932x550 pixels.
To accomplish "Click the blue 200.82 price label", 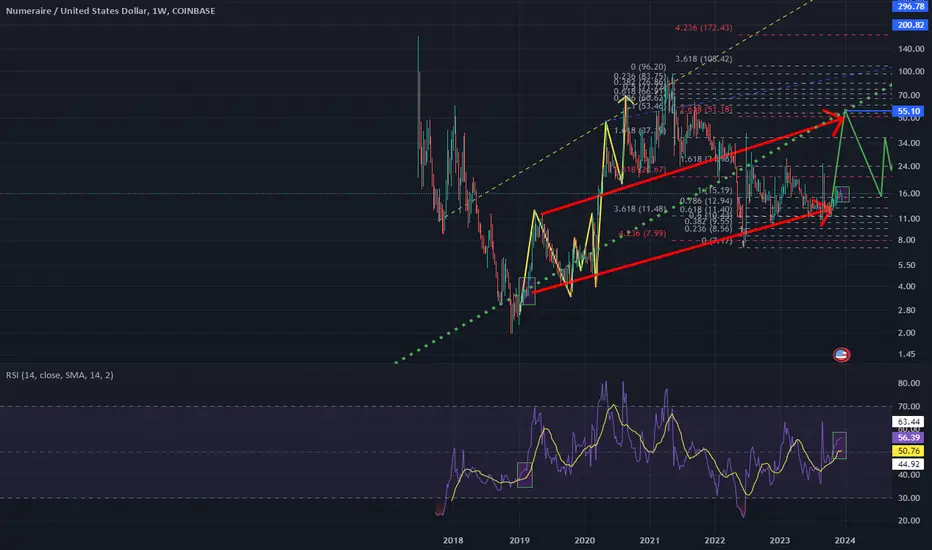I will [911, 25].
